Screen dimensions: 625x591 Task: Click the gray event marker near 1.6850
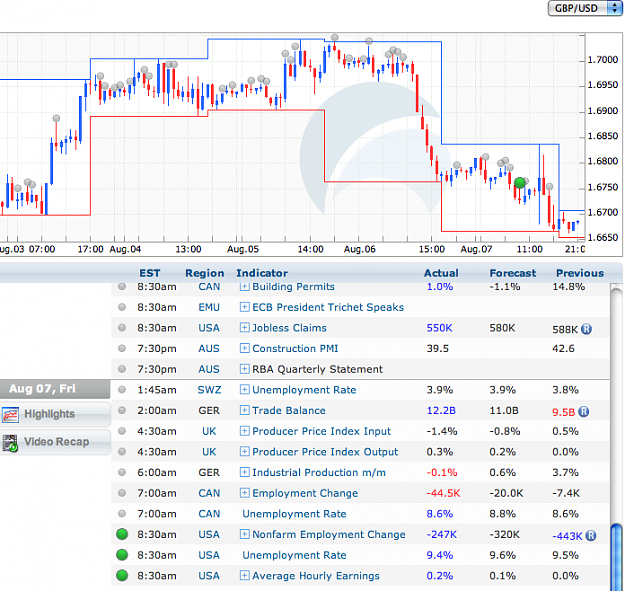tap(56, 118)
